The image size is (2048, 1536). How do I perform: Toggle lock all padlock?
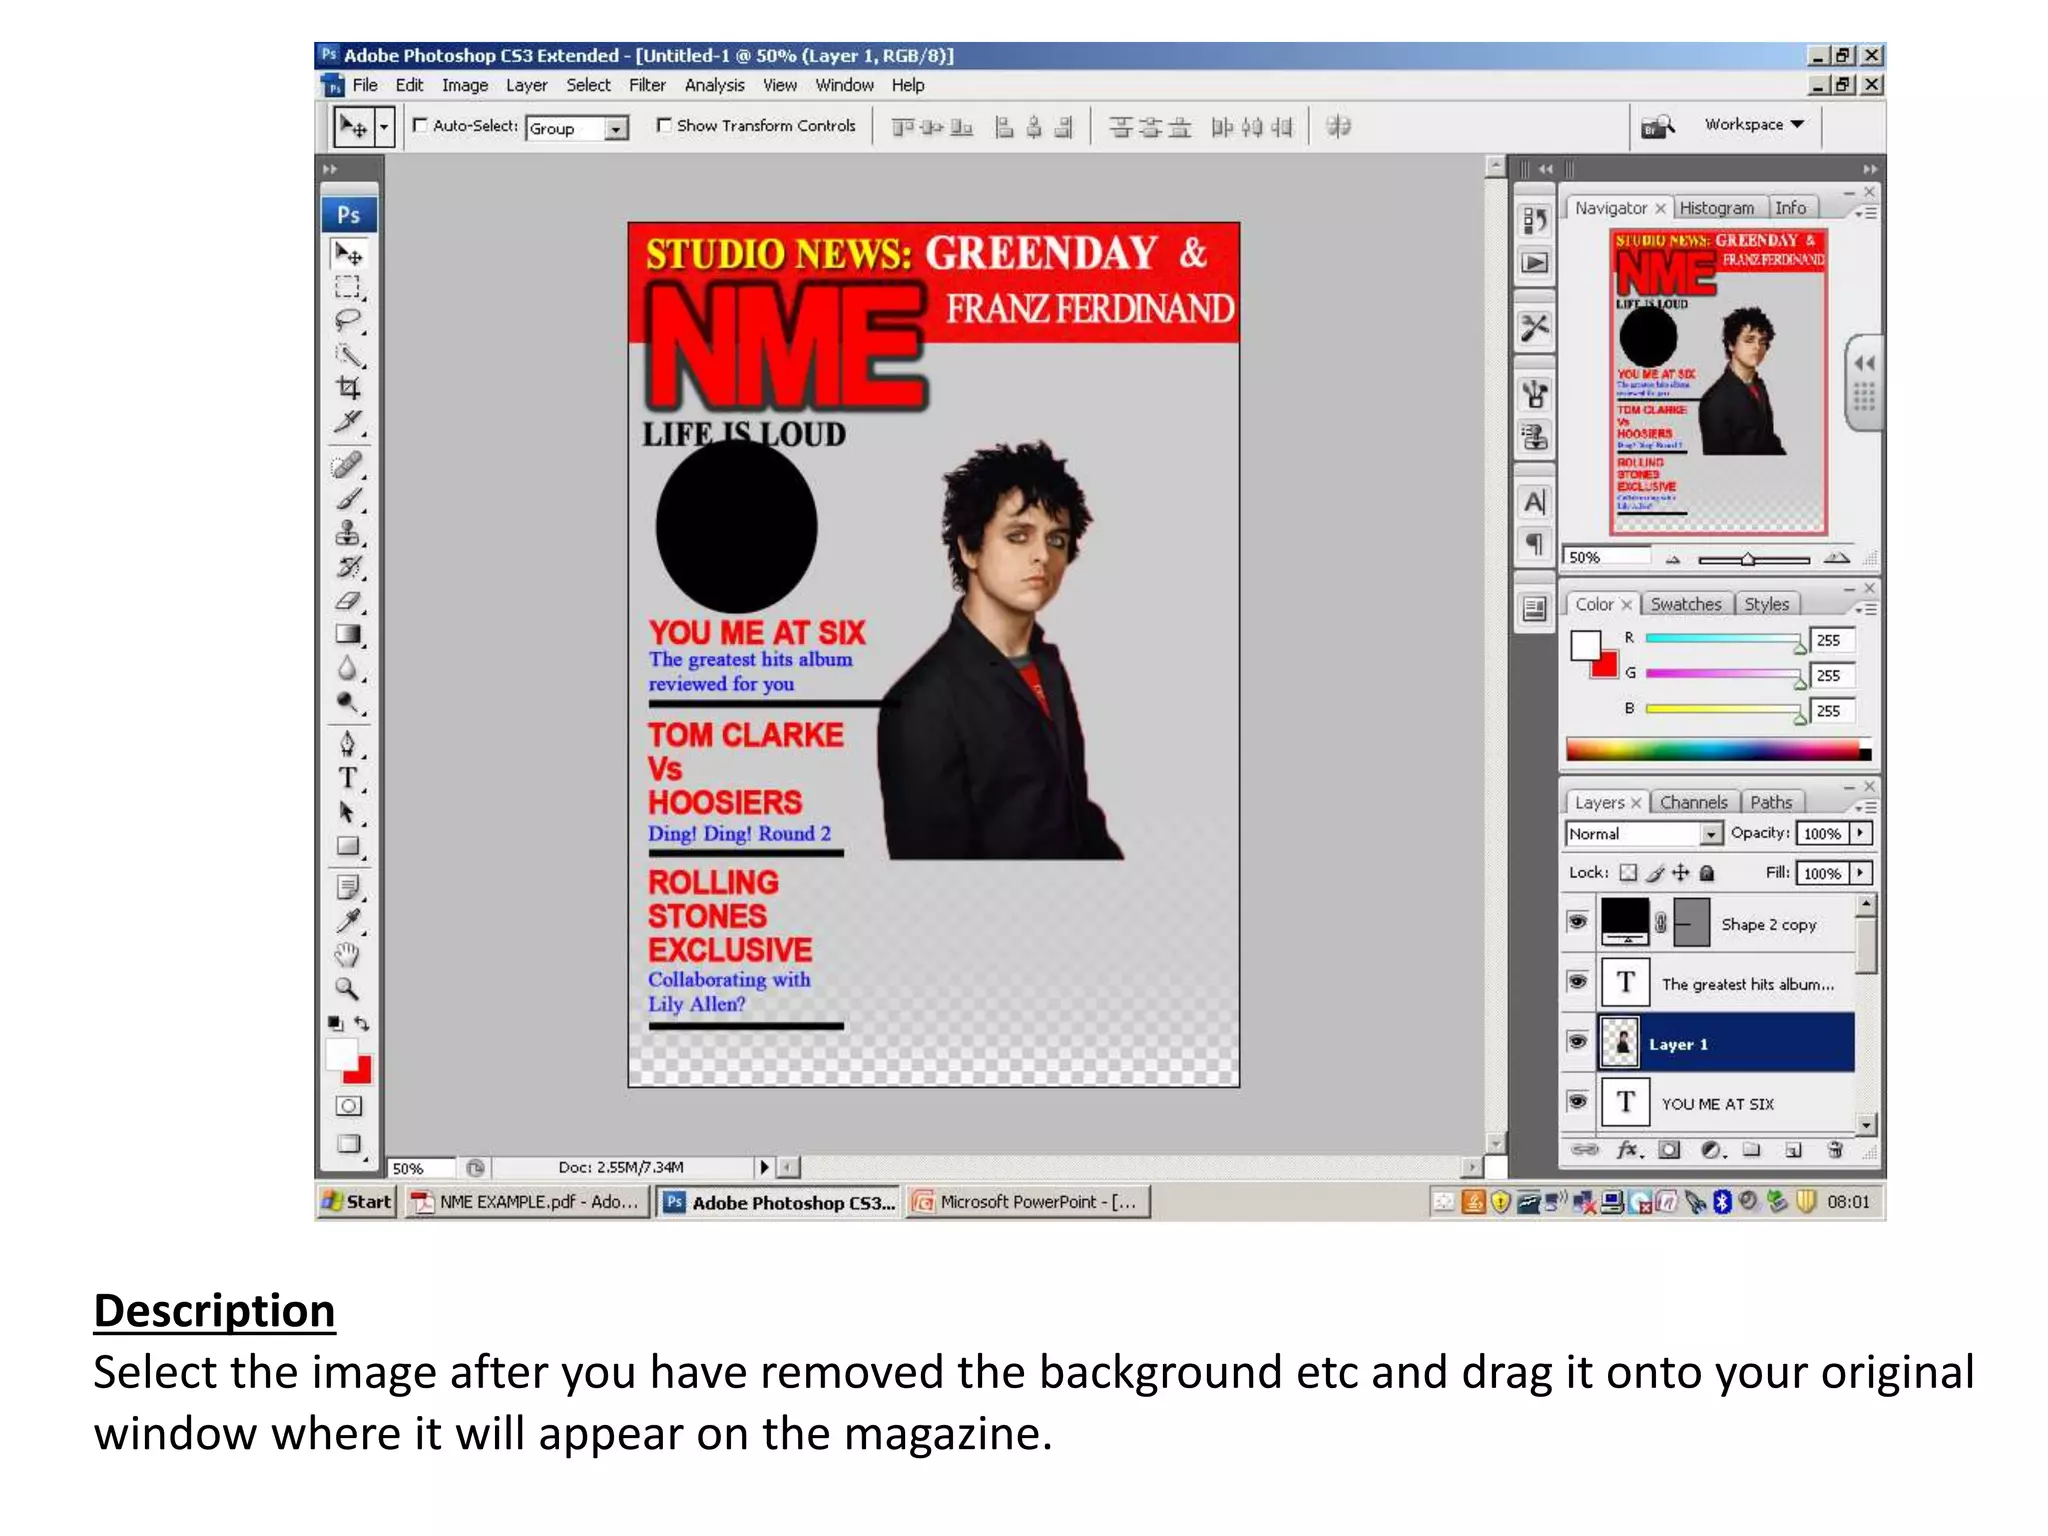(1707, 873)
